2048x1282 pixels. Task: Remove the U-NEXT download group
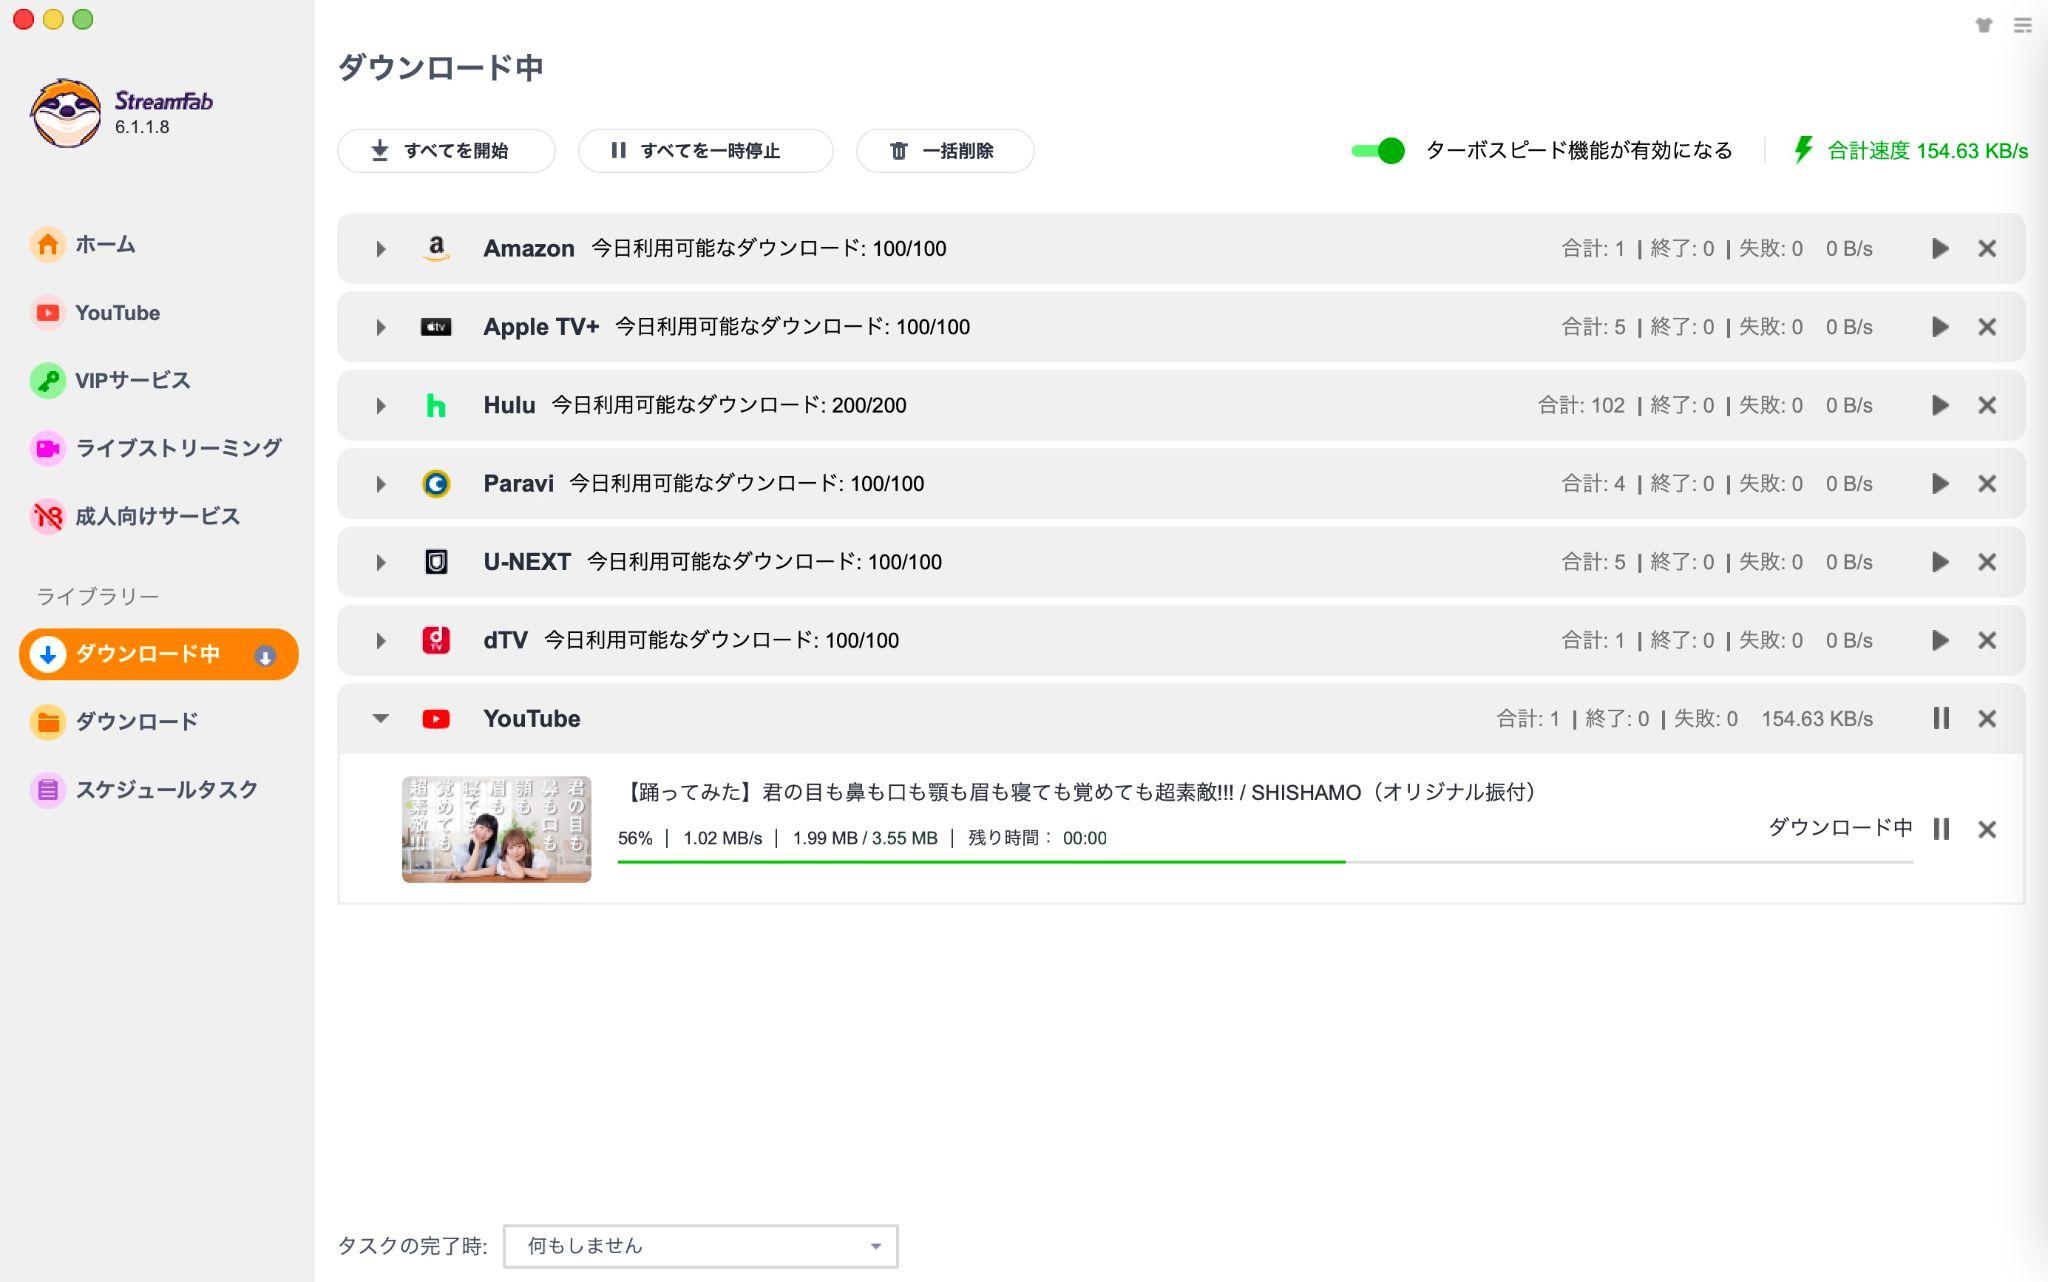1987,562
